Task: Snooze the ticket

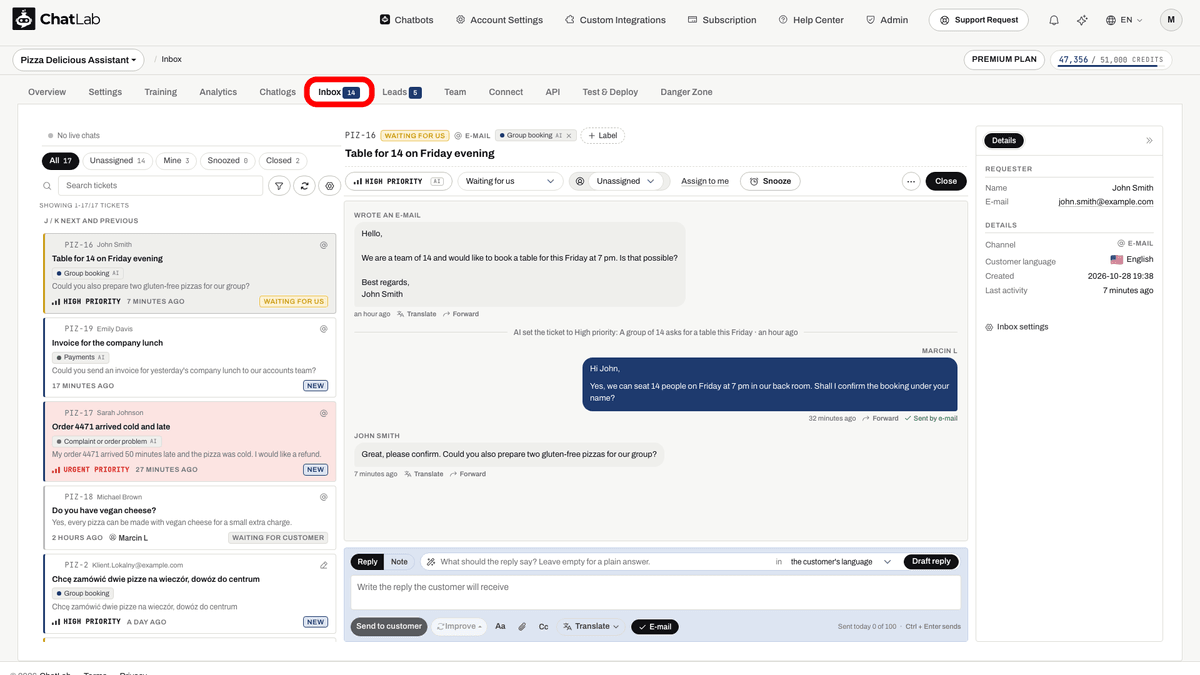Action: point(770,181)
